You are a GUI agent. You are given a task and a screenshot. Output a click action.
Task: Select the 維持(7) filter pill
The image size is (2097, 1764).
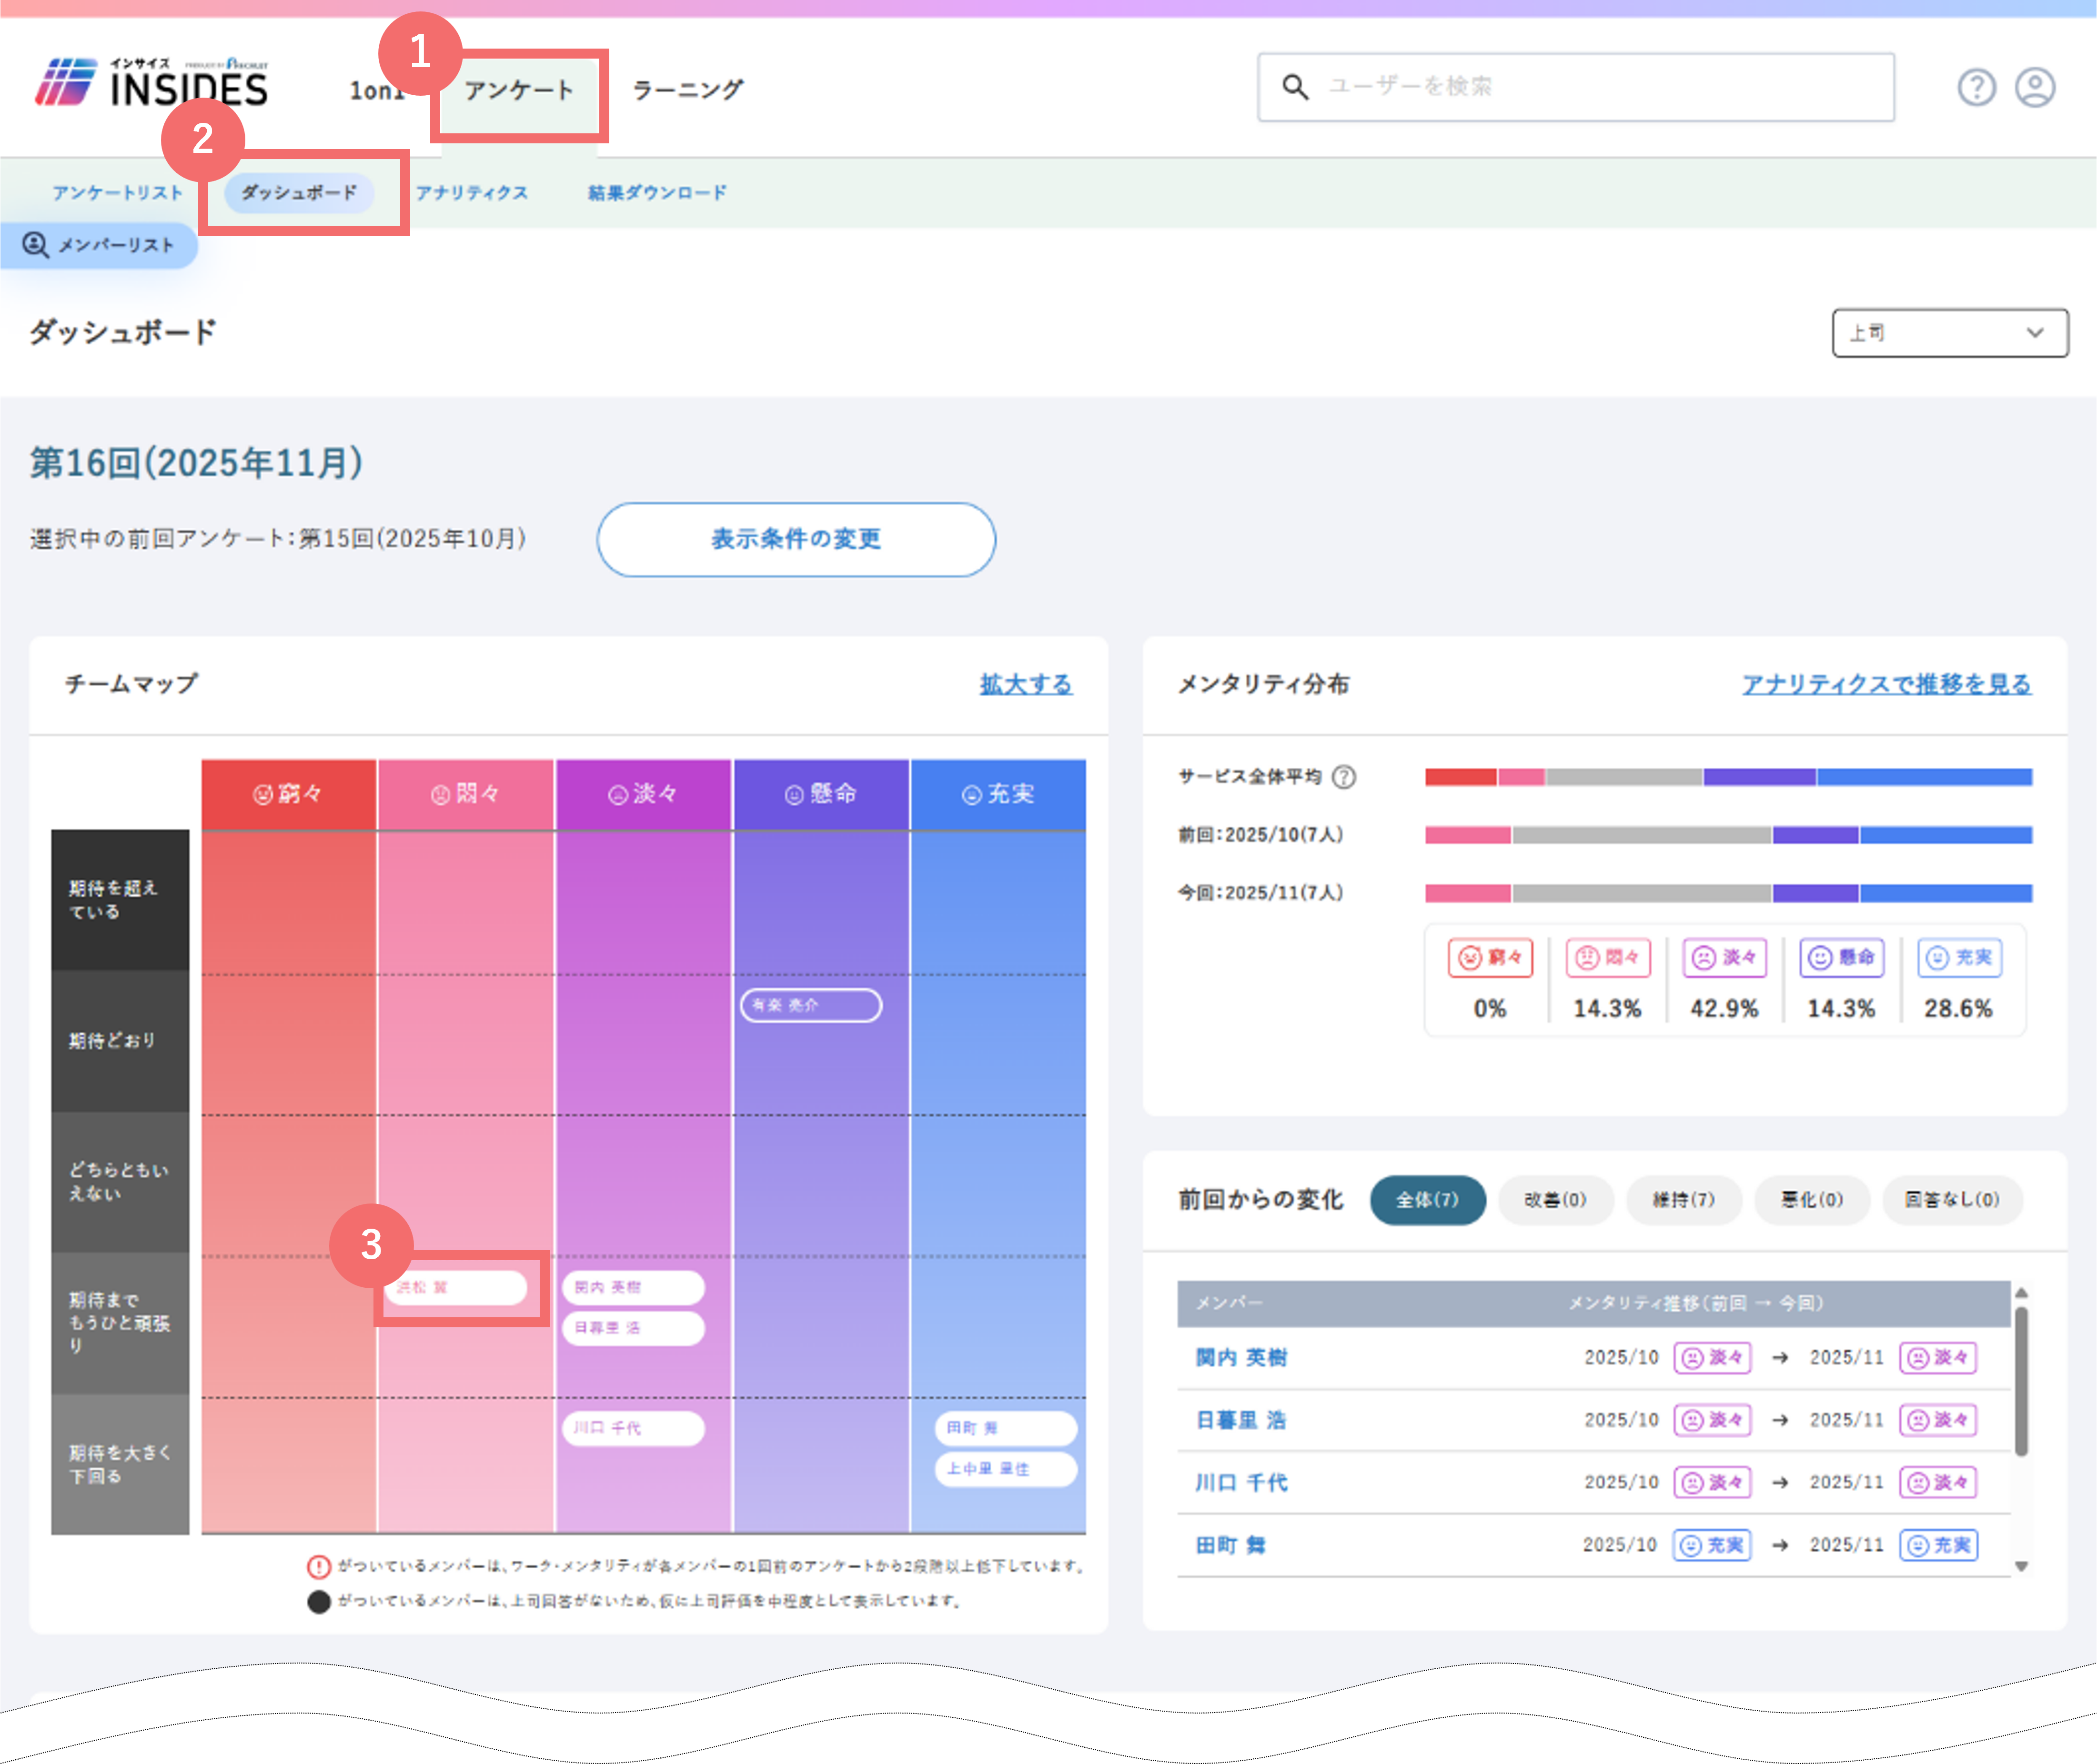1683,1200
